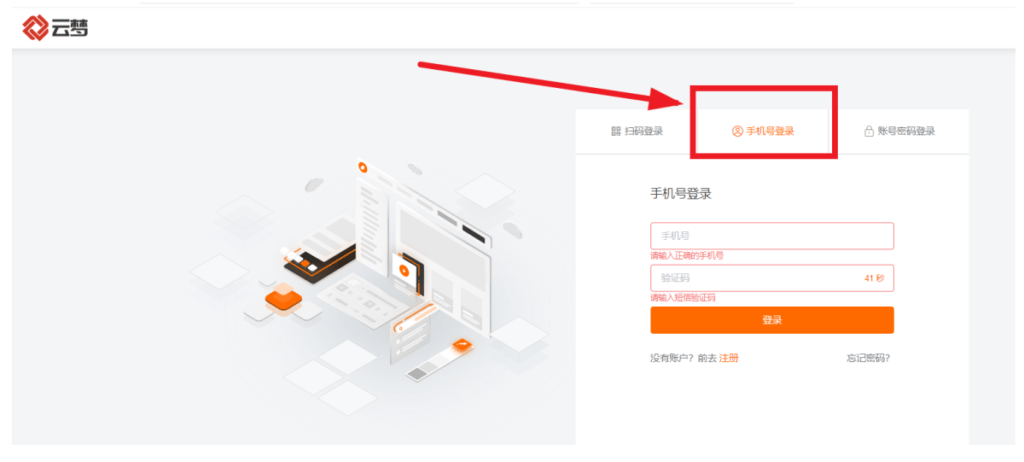Image resolution: width=1024 pixels, height=462 pixels.
Task: Focus the 验证码 input field
Action: tap(772, 278)
